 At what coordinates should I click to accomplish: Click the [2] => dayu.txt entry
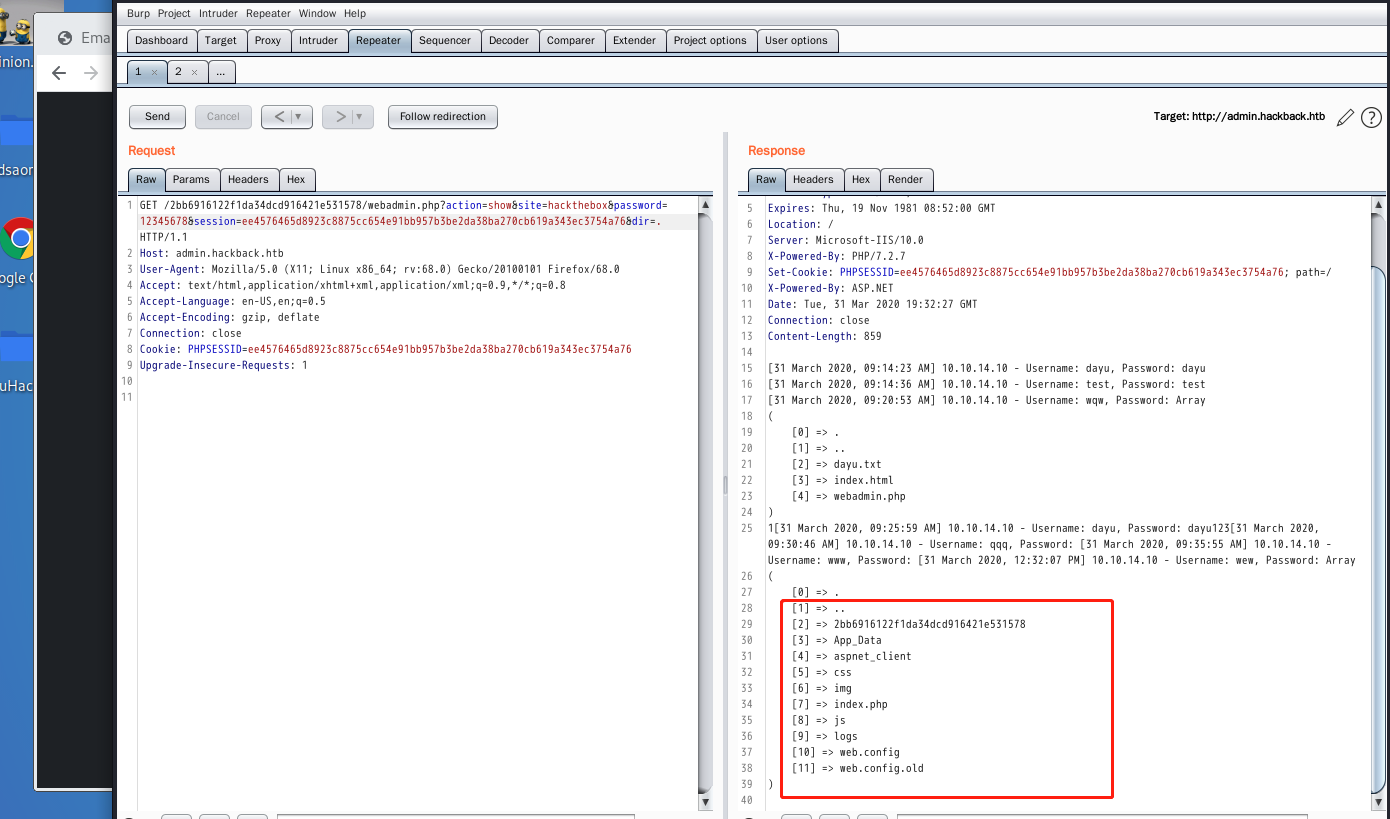click(837, 464)
